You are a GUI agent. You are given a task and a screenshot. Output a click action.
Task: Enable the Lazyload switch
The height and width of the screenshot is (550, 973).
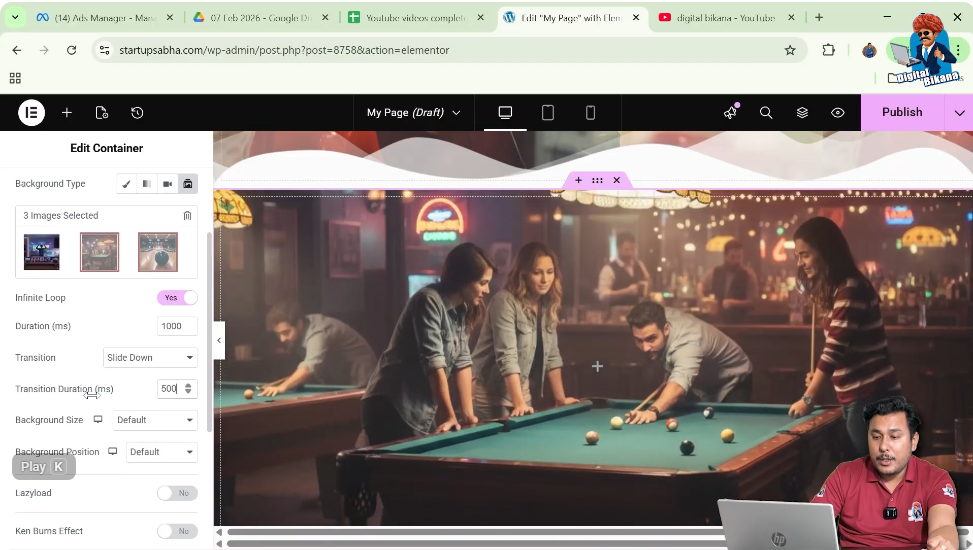pyautogui.click(x=177, y=493)
